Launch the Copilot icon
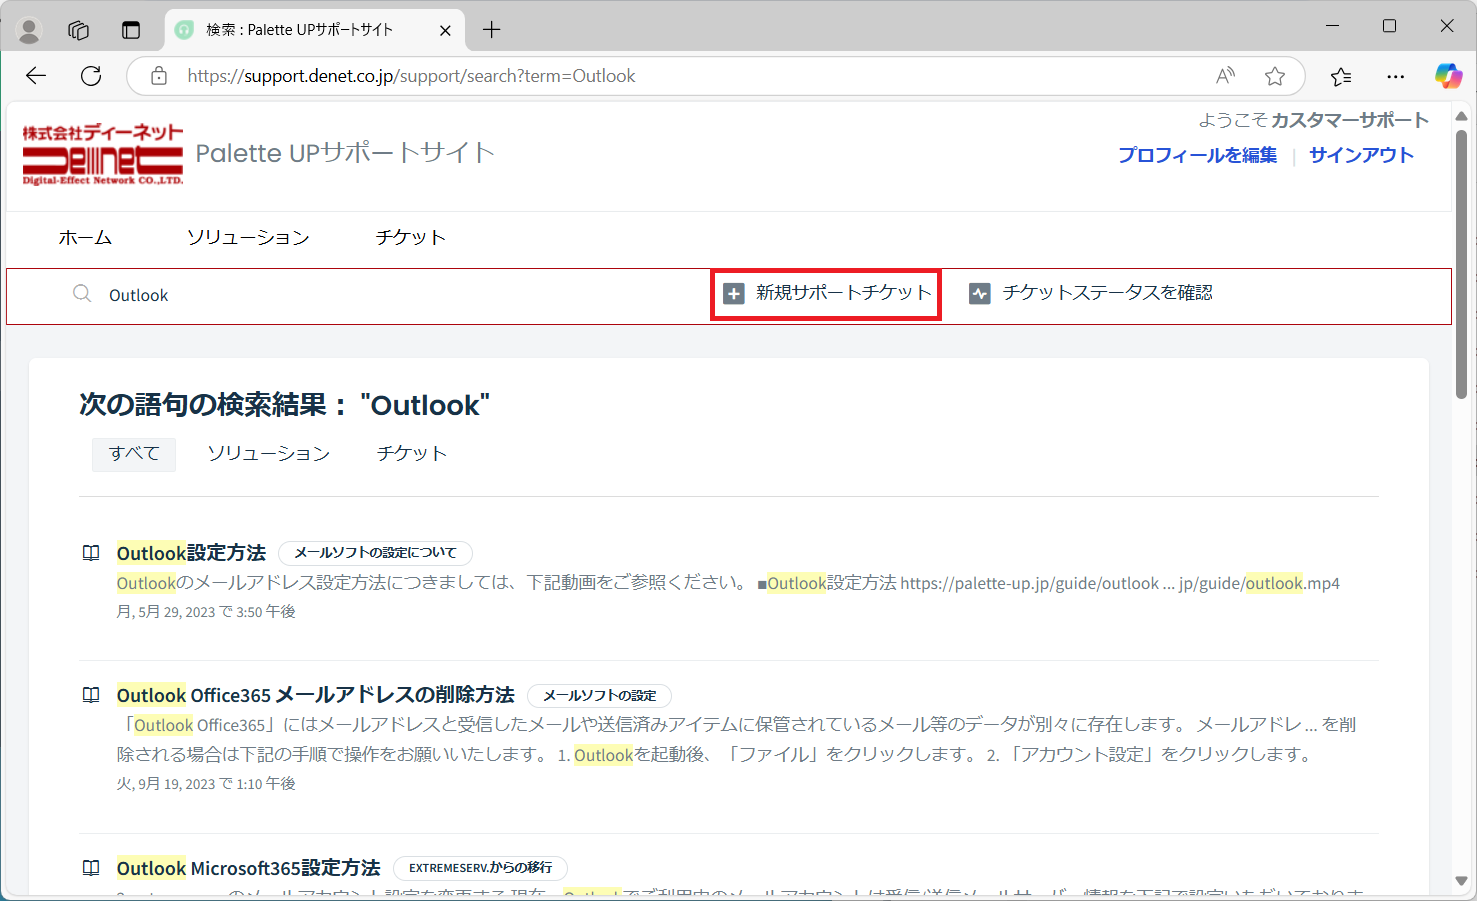Image resolution: width=1477 pixels, height=901 pixels. 1448,76
